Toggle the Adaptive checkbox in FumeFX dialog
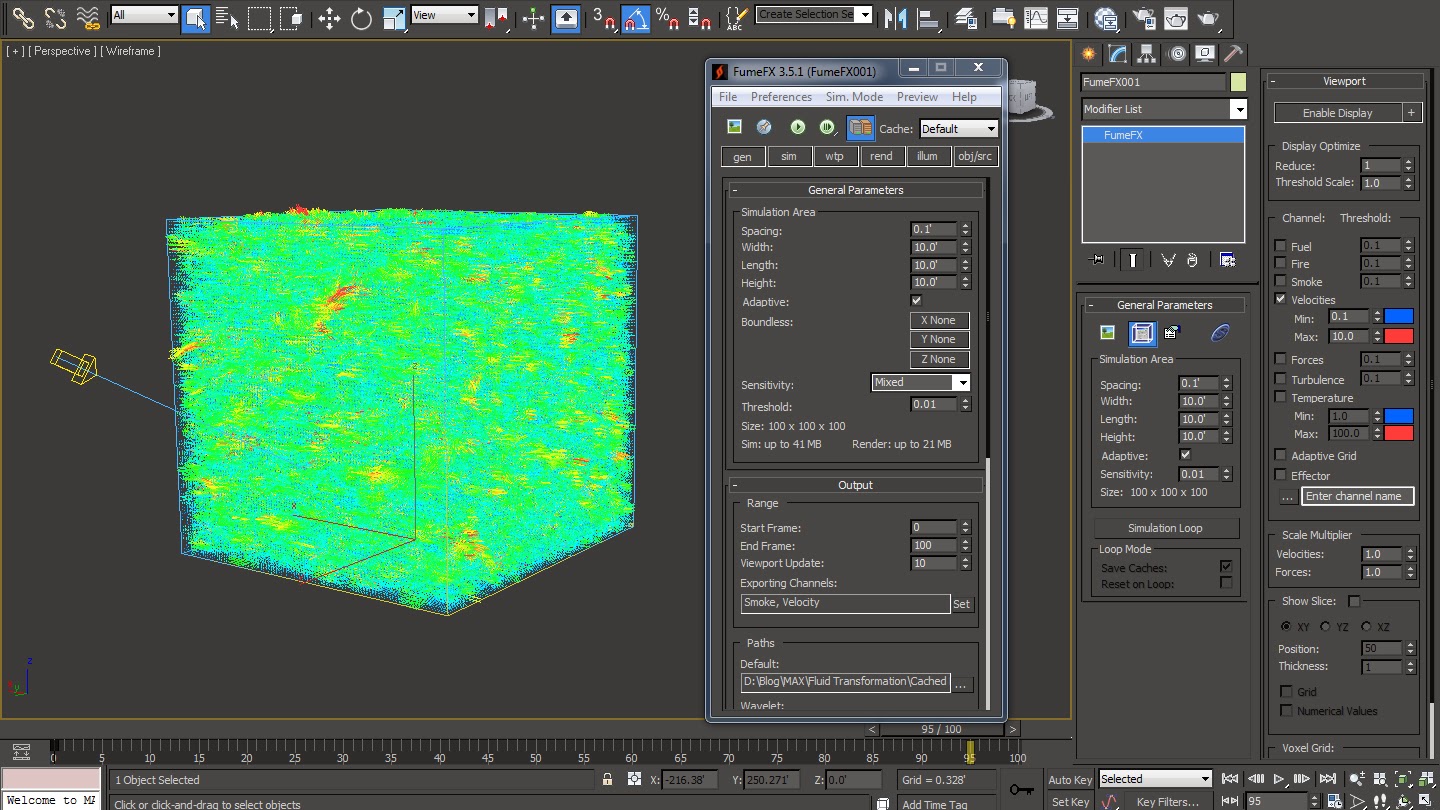This screenshot has height=810, width=1440. coord(916,301)
